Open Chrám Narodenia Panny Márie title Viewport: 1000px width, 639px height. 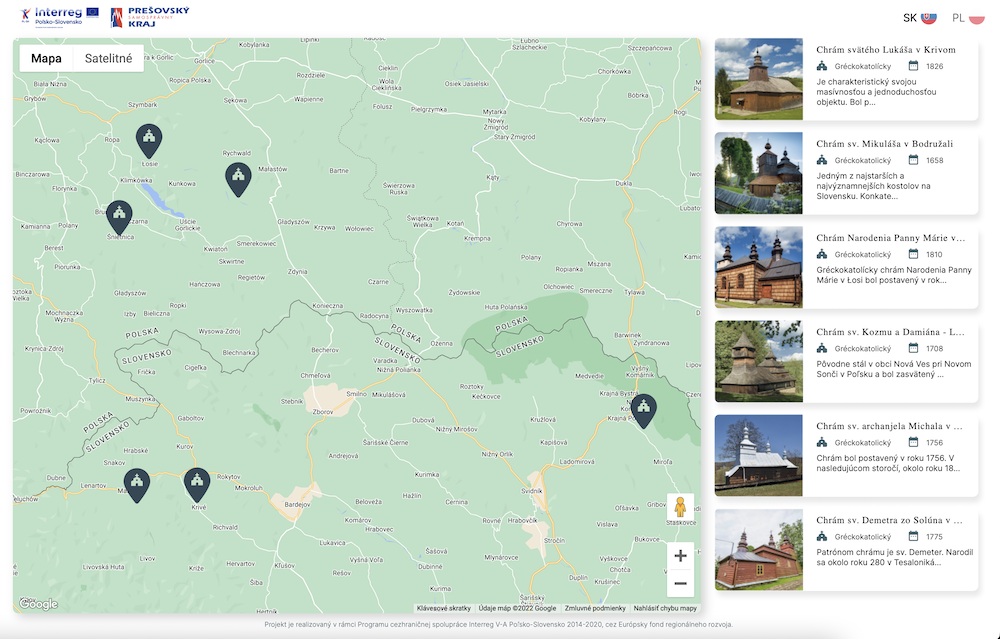click(x=890, y=238)
